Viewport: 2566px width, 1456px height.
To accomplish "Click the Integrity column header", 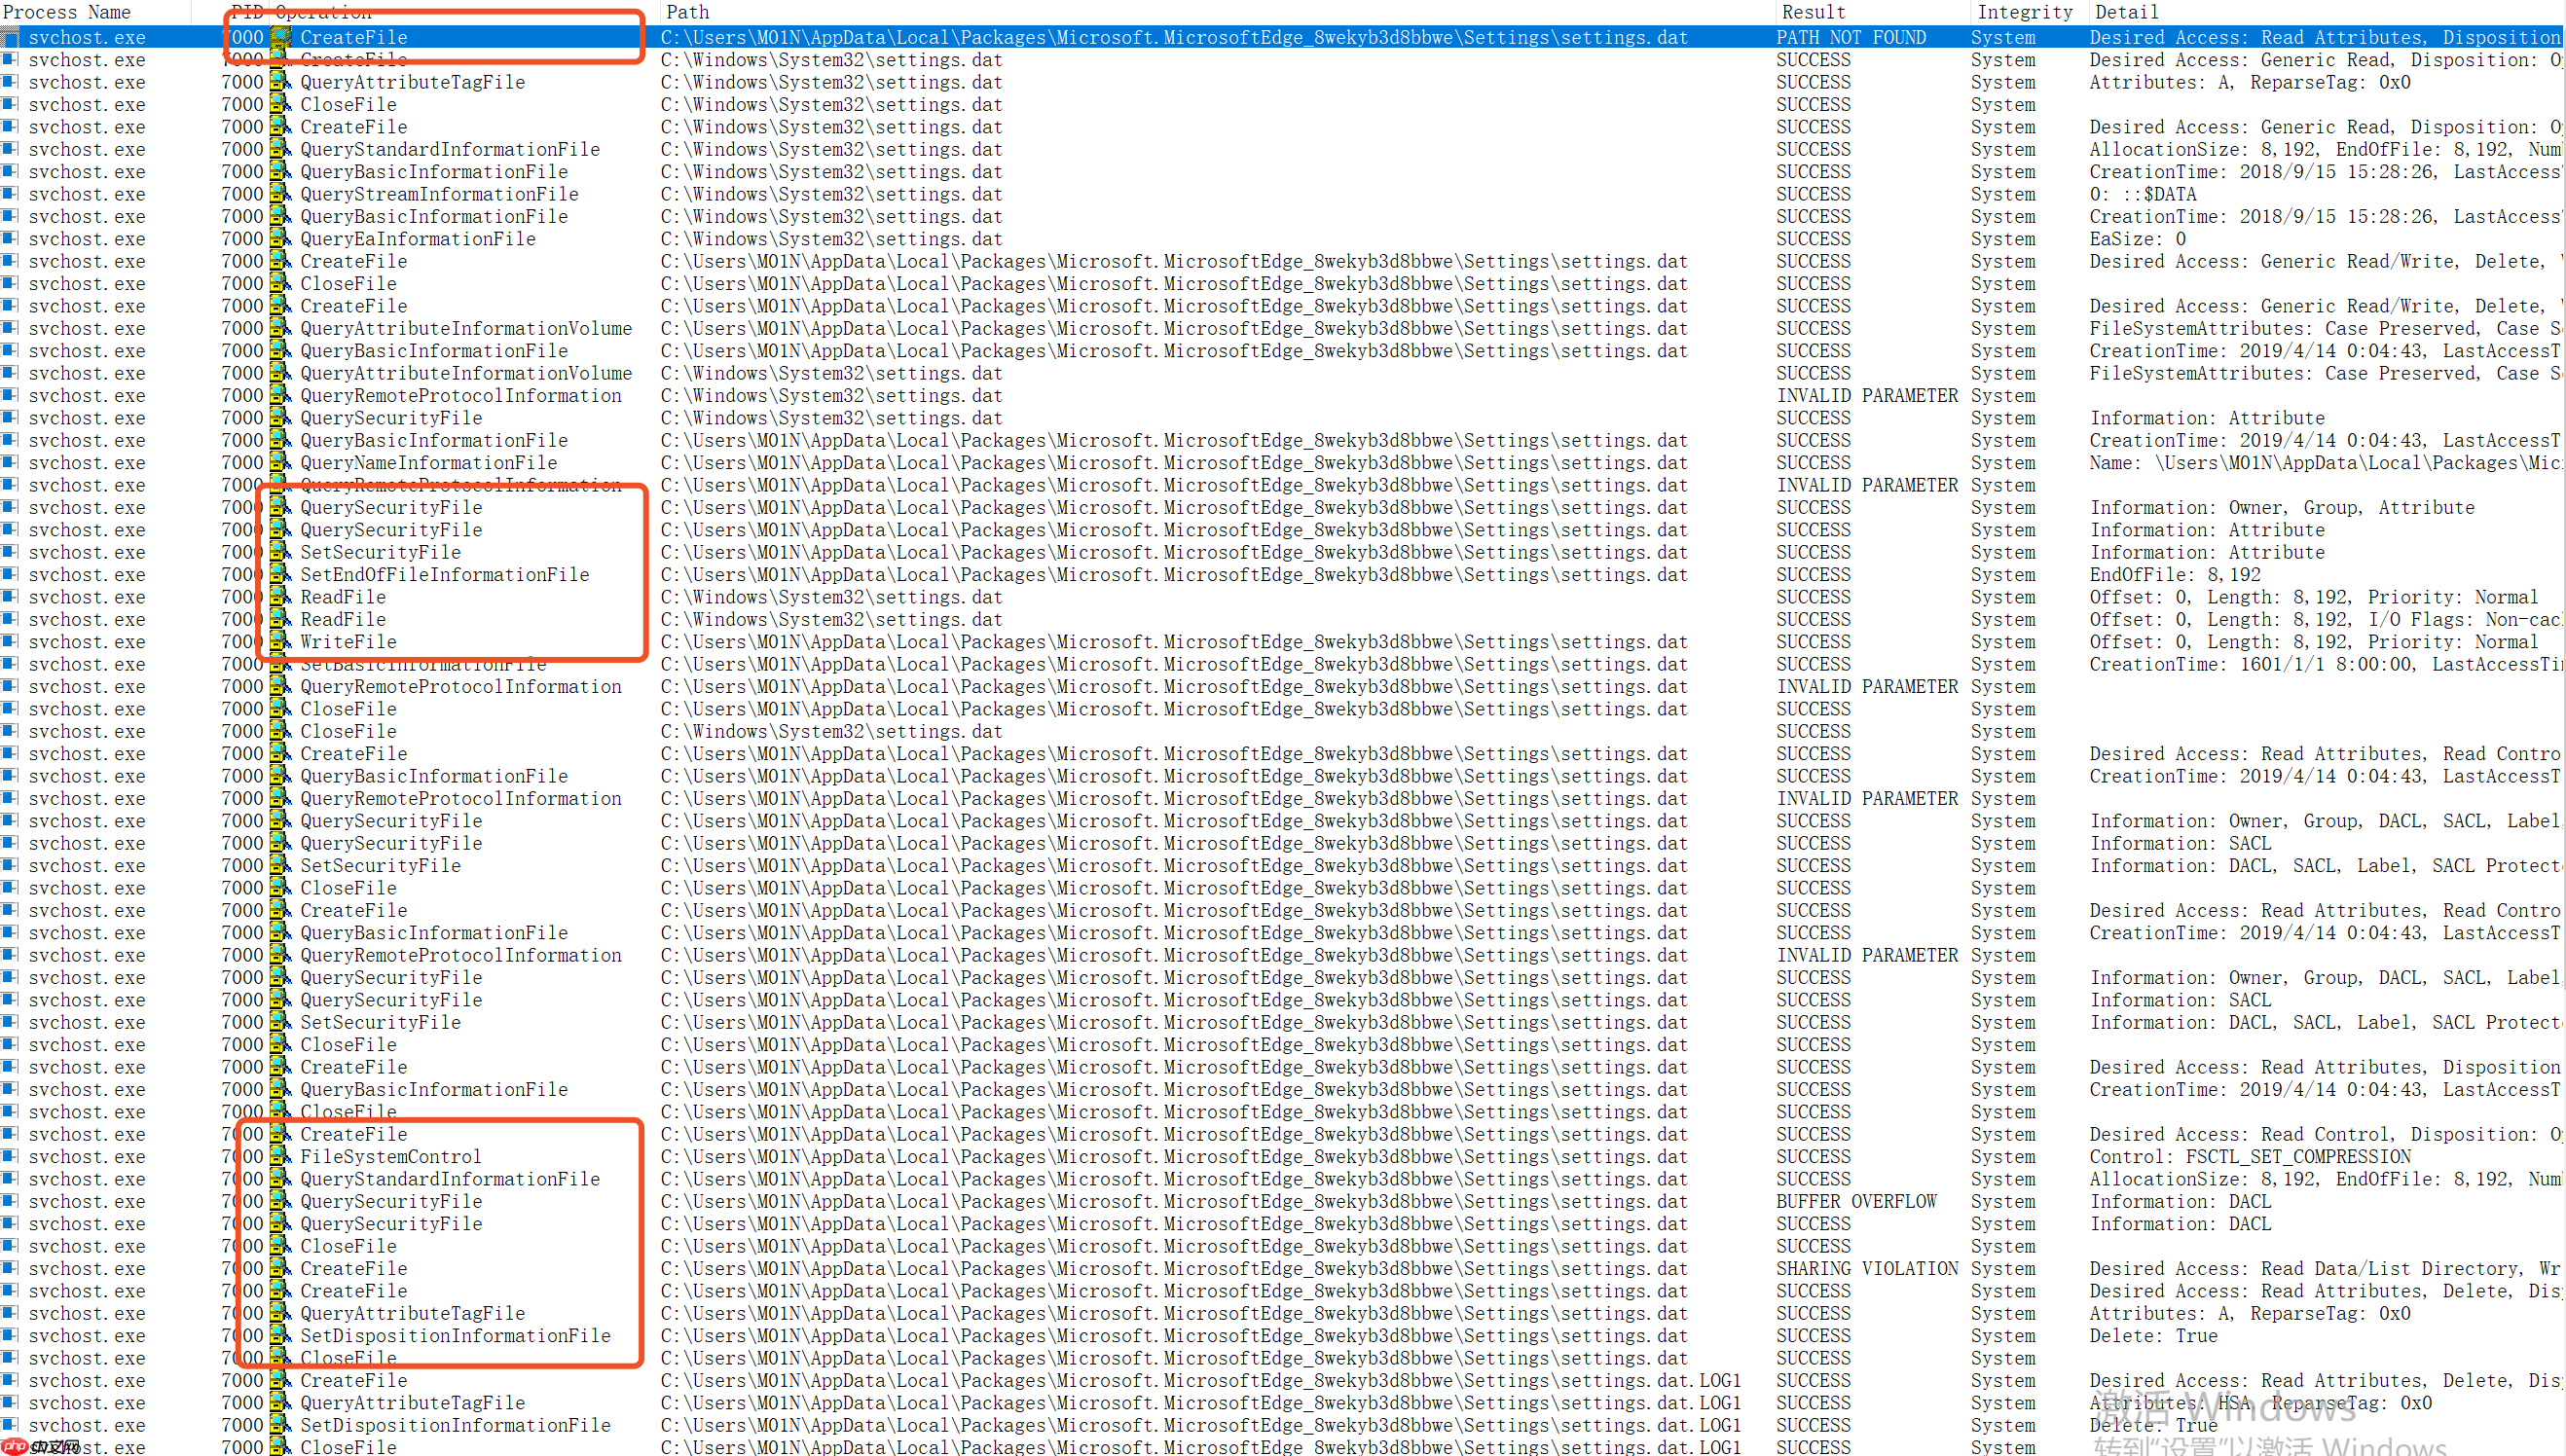I will (x=2024, y=12).
